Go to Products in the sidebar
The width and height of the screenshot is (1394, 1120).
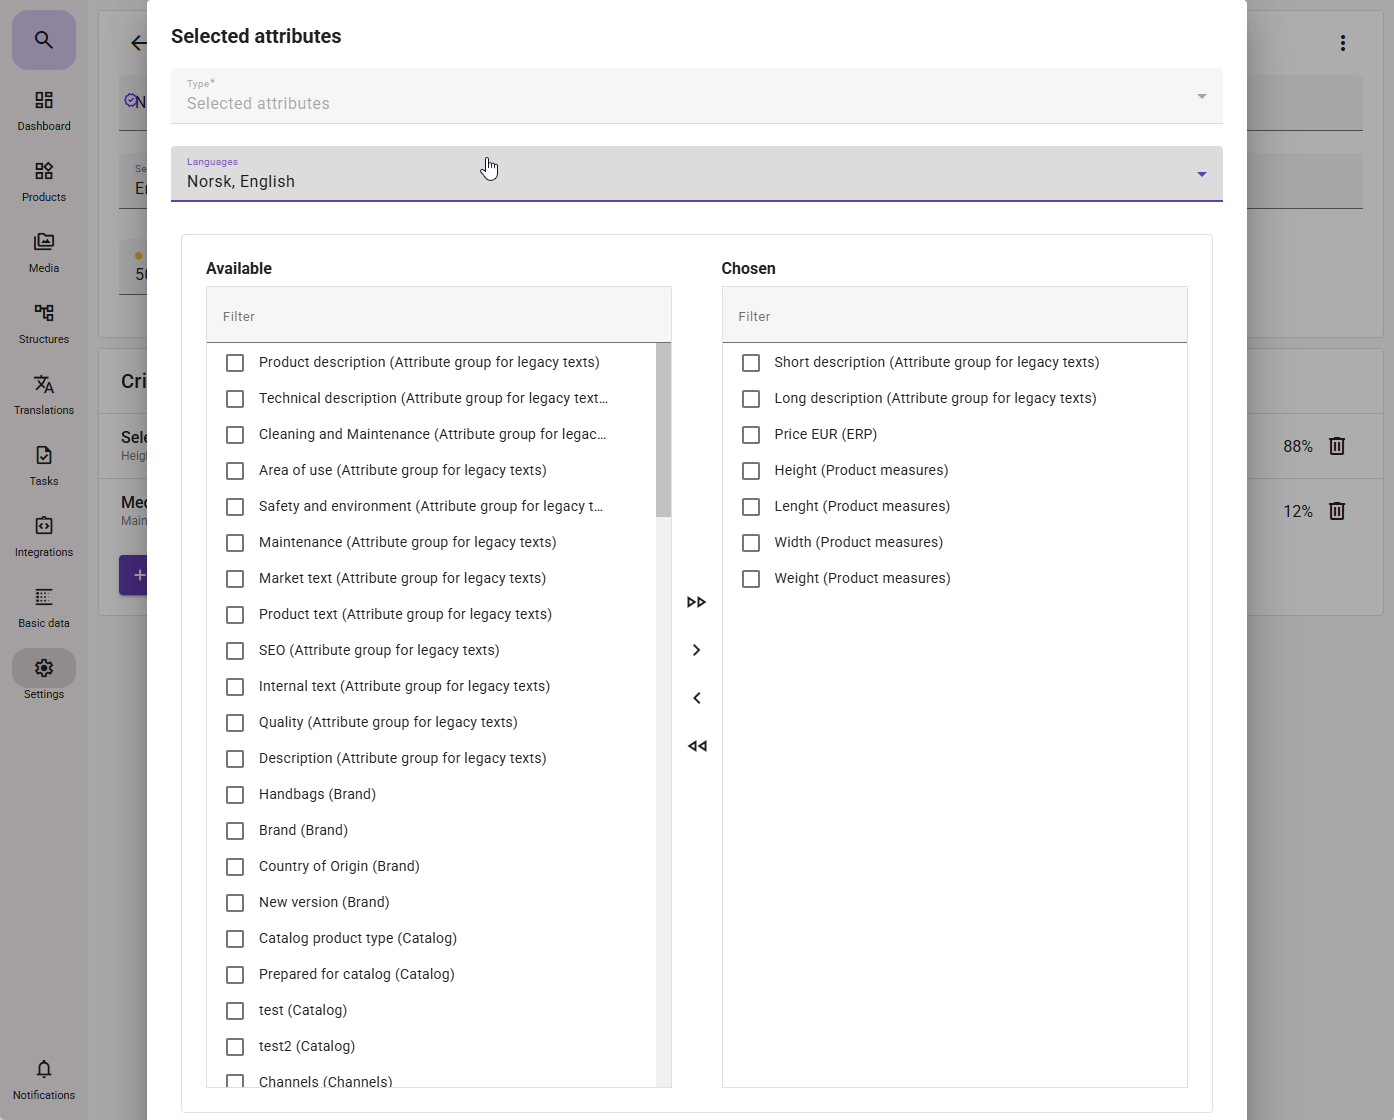pyautogui.click(x=44, y=180)
